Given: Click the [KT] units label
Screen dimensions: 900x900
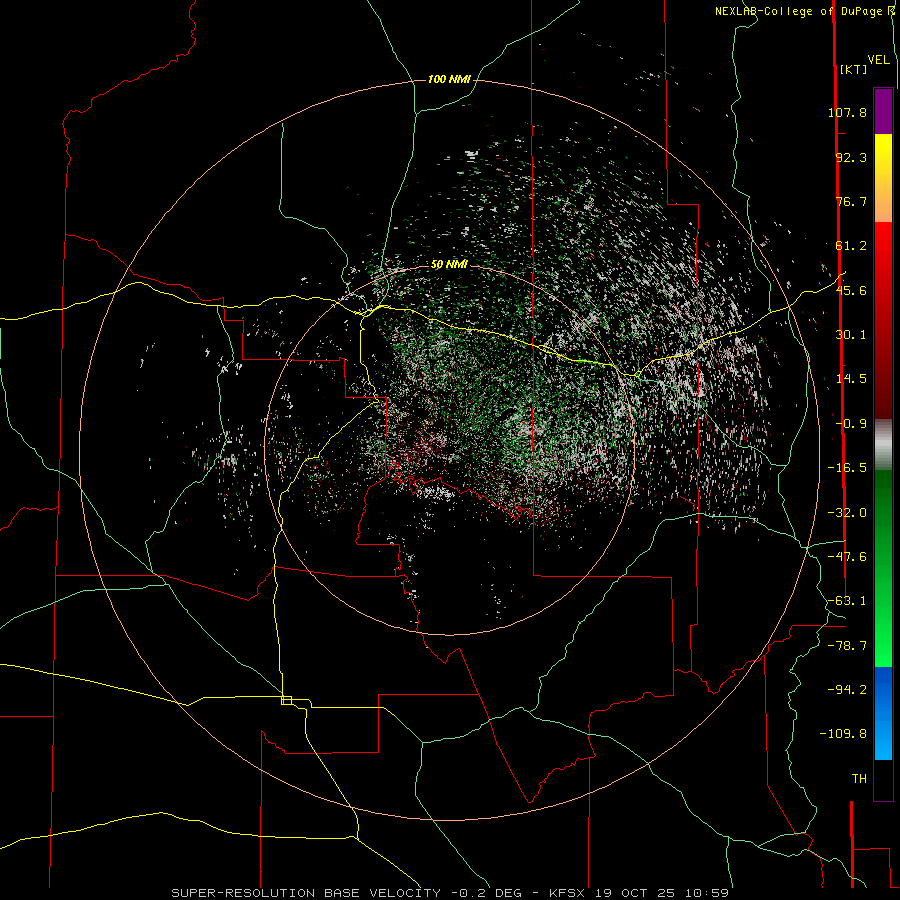Looking at the screenshot, I should tap(853, 69).
